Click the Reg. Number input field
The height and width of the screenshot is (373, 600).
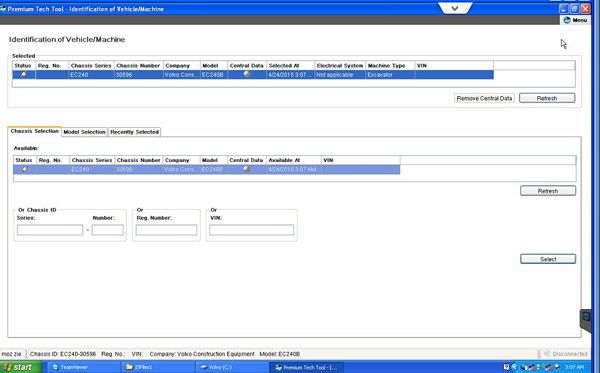[x=166, y=230]
